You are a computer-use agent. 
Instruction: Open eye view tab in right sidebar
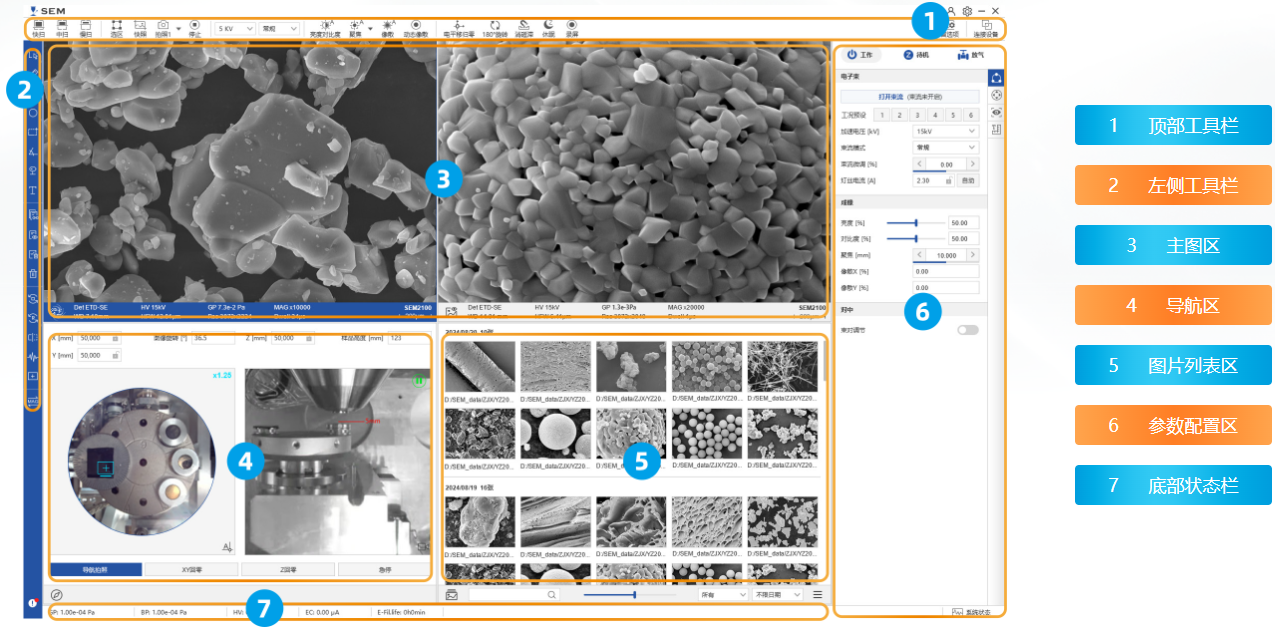[996, 112]
